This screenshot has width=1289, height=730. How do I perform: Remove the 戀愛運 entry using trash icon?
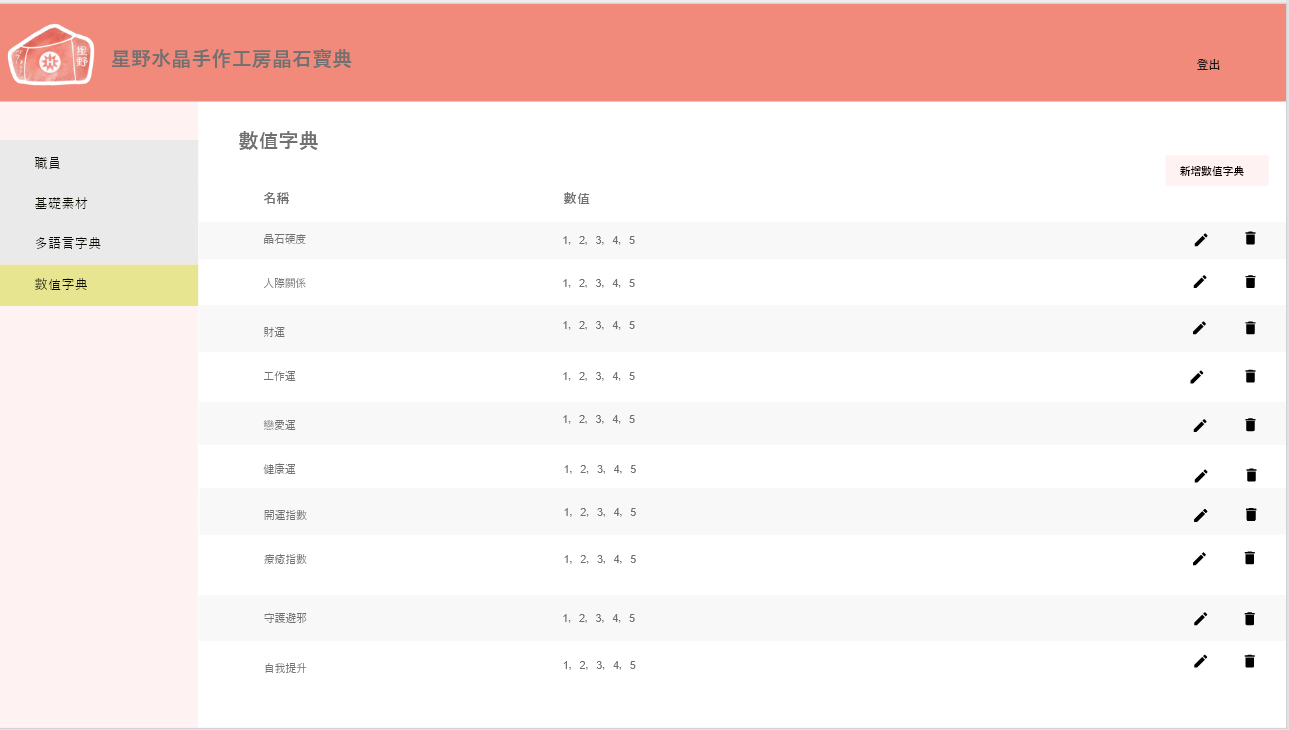pyautogui.click(x=1250, y=425)
